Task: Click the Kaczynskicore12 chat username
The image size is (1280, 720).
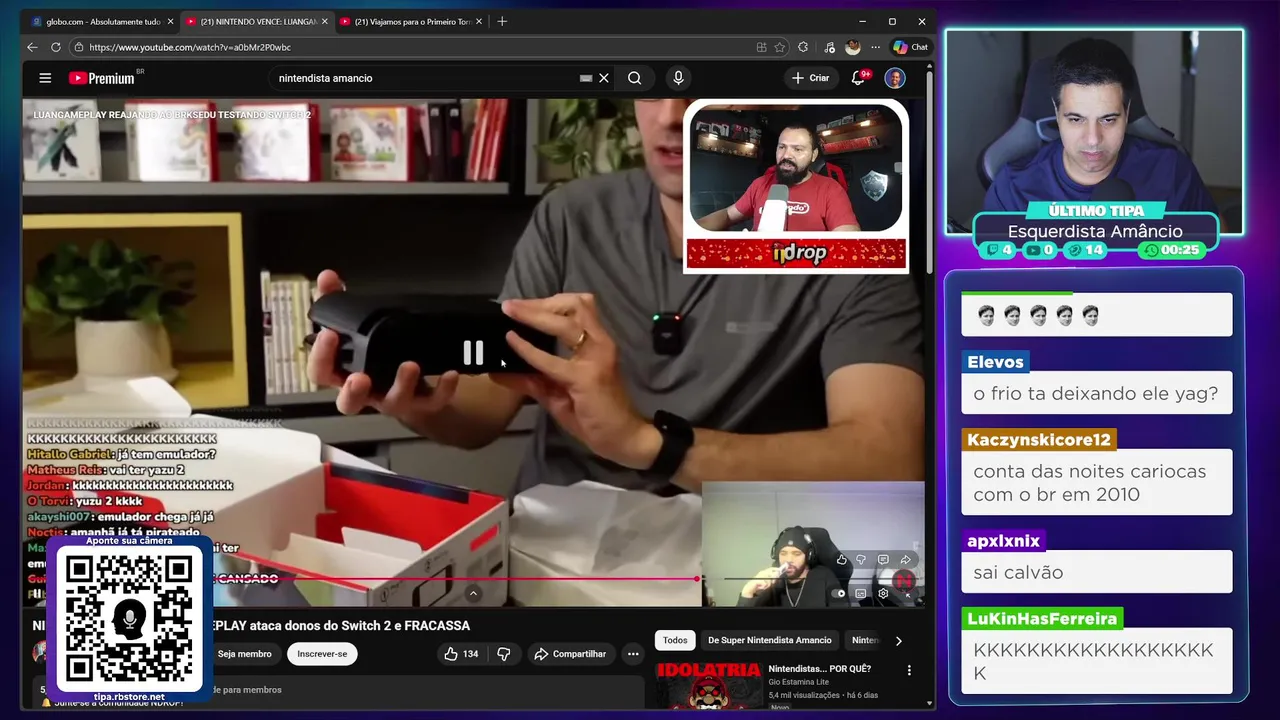Action: click(1039, 440)
